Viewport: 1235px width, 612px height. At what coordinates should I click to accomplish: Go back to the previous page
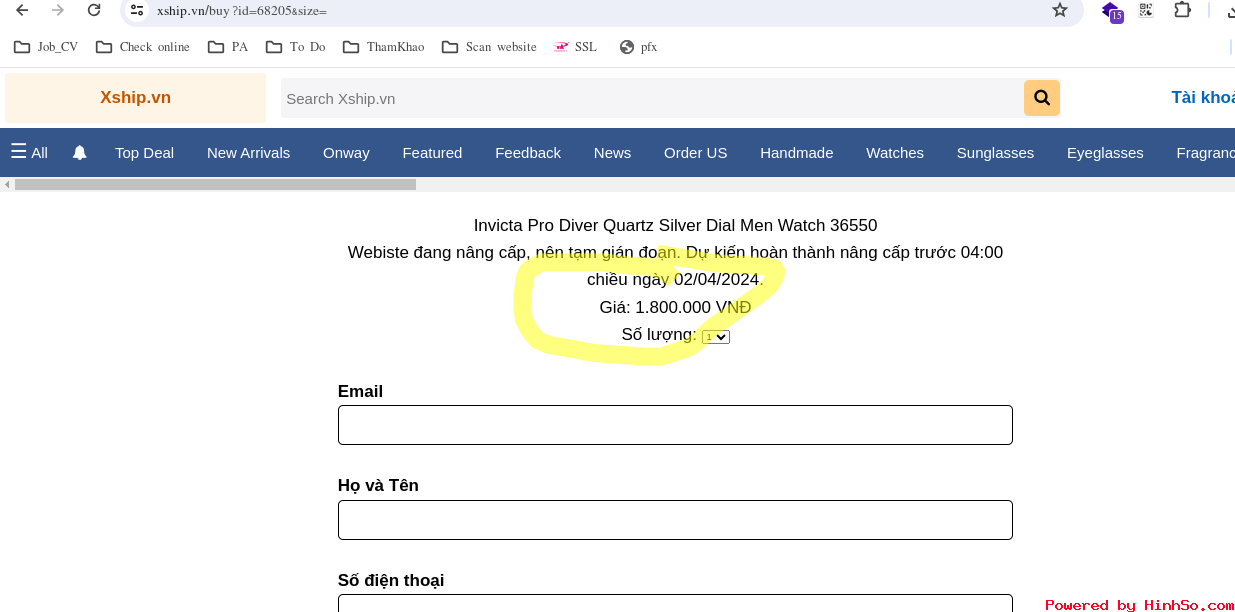pos(22,10)
